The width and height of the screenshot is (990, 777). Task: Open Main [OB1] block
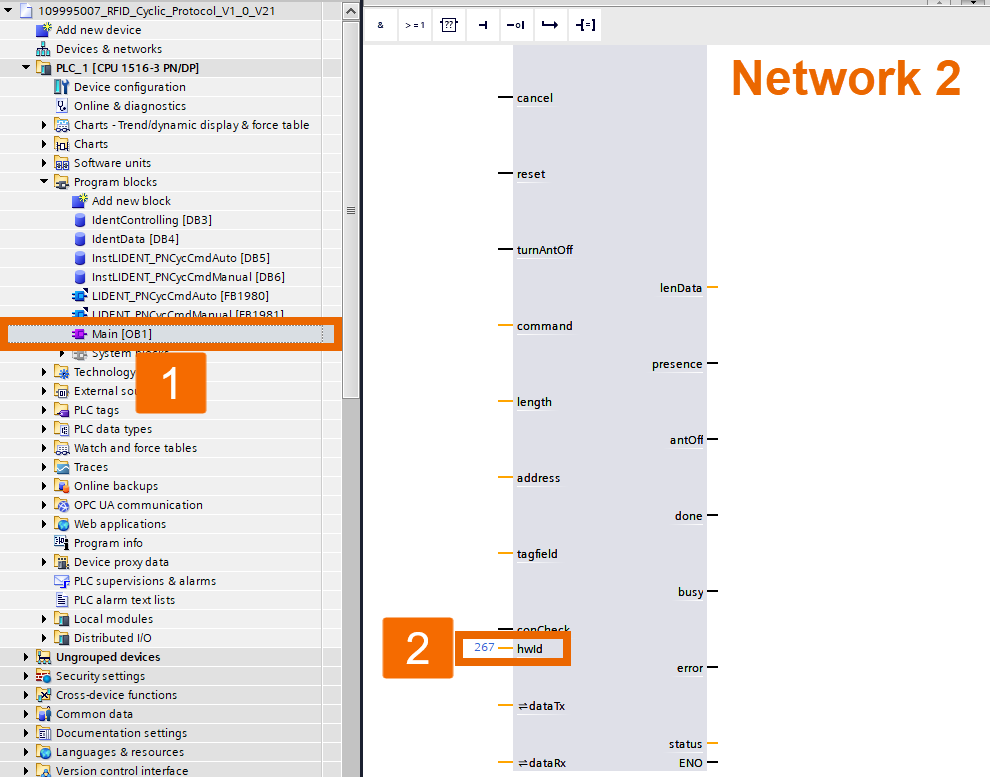pyautogui.click(x=122, y=334)
